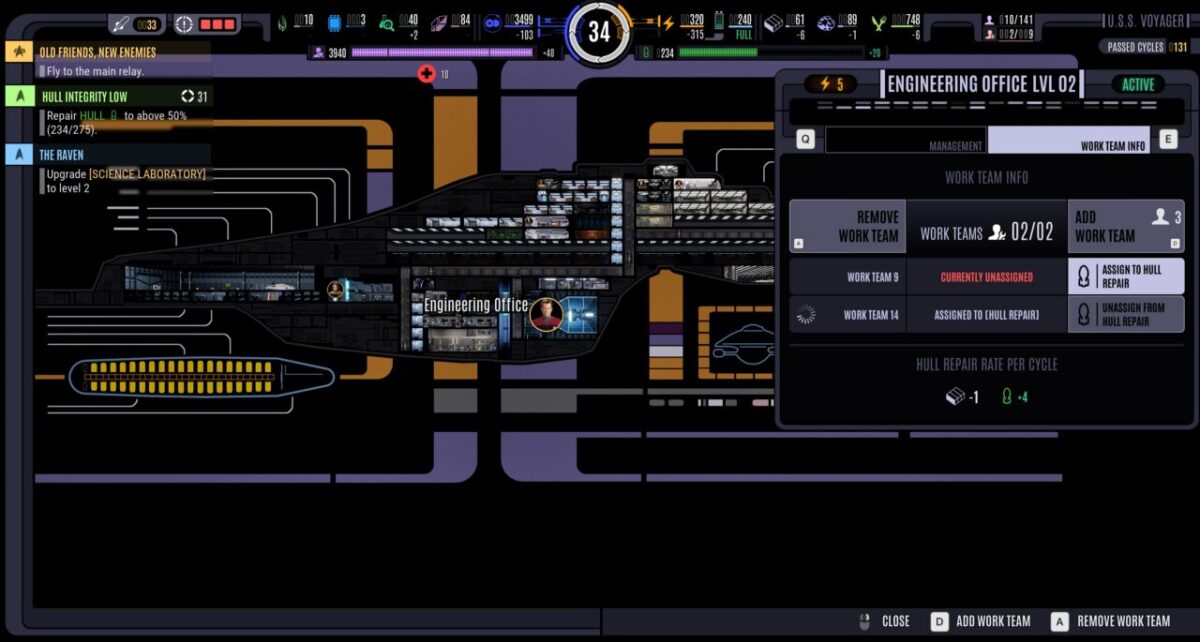Click the green plant resource icon

879,23
